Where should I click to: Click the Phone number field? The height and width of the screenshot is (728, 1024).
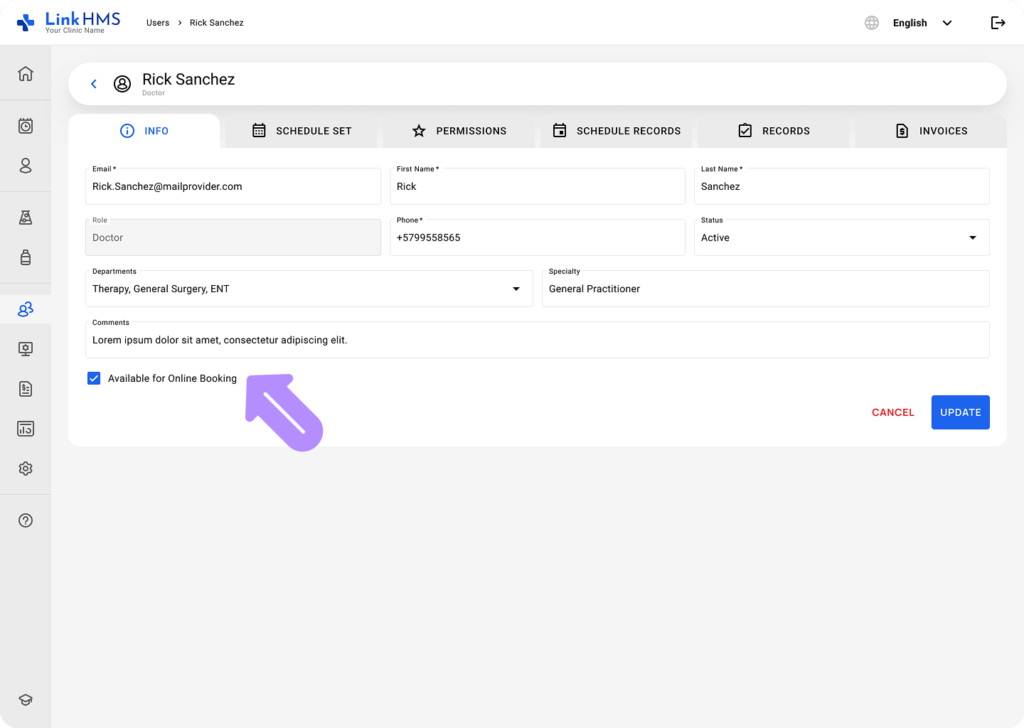click(x=537, y=238)
